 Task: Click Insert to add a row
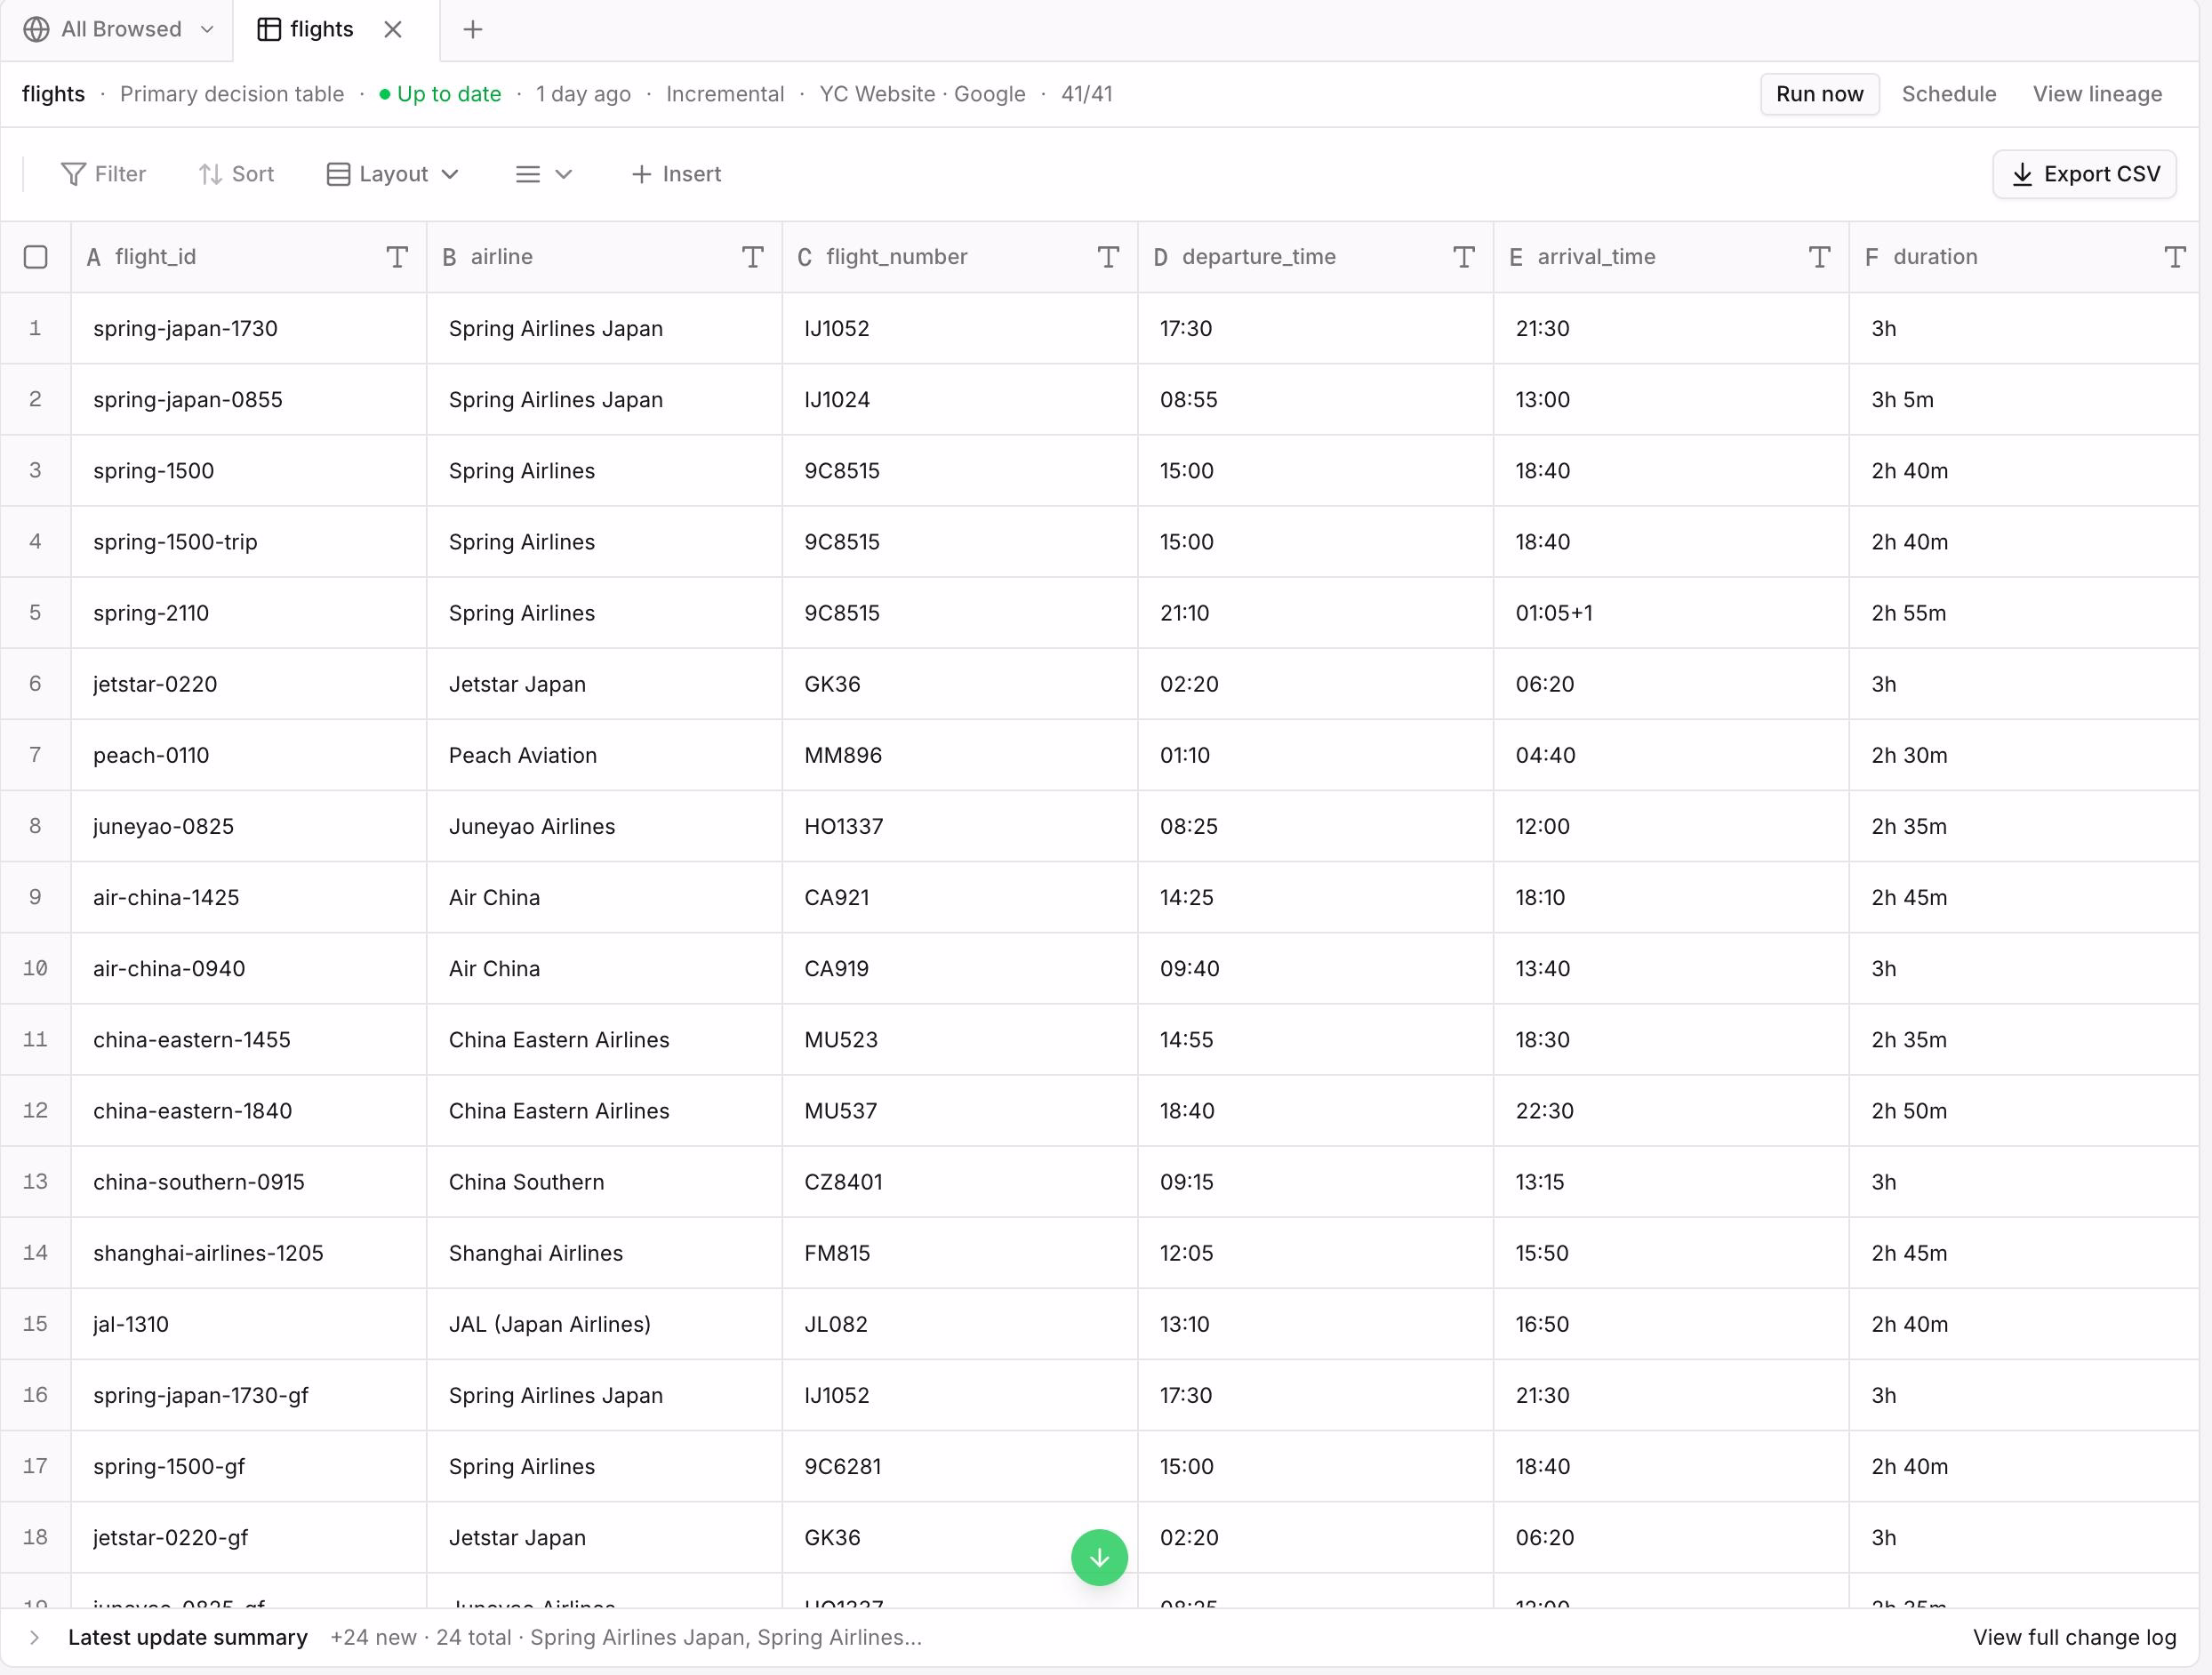tap(676, 174)
